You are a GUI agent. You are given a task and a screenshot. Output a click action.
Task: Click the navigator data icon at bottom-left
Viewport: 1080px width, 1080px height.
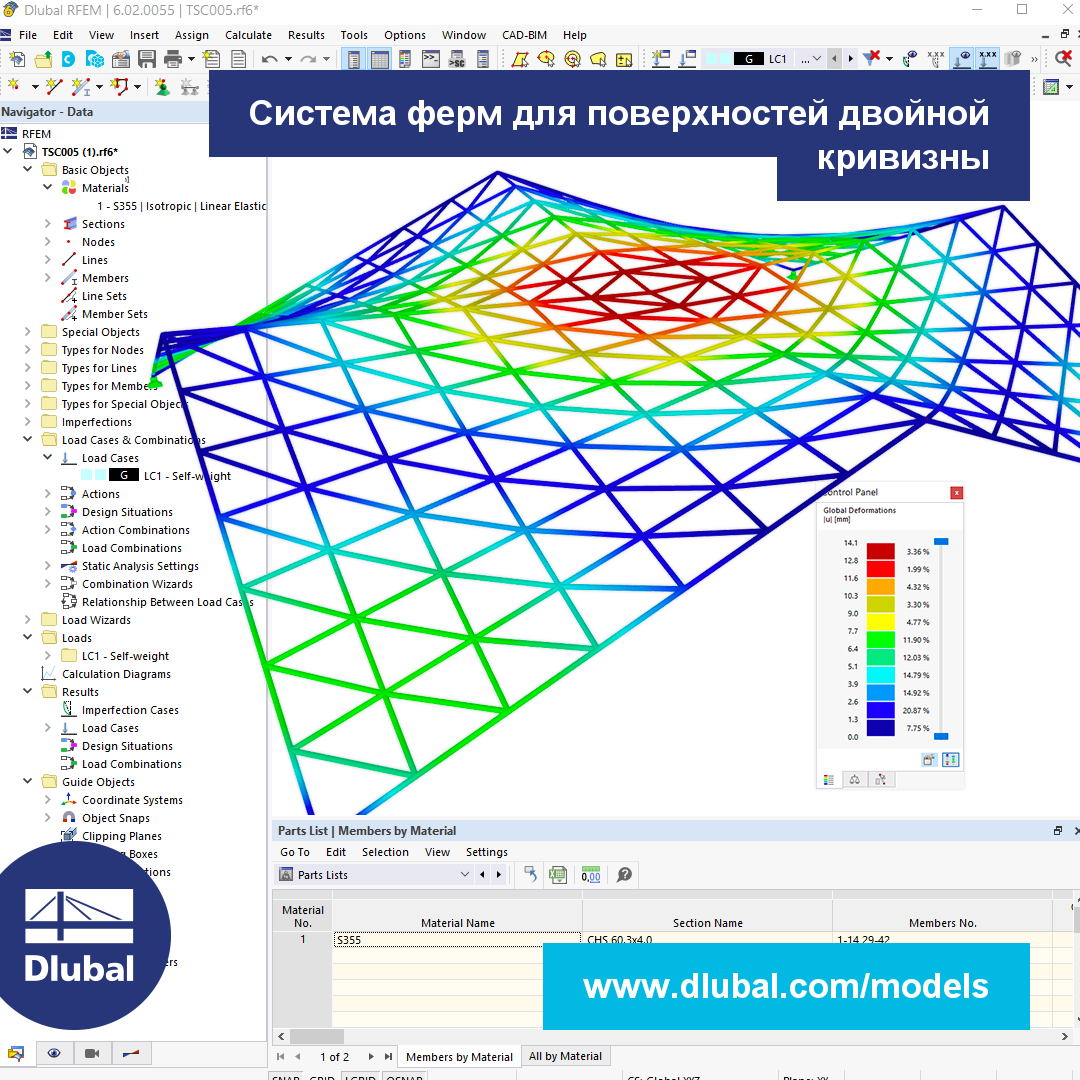(x=16, y=1053)
